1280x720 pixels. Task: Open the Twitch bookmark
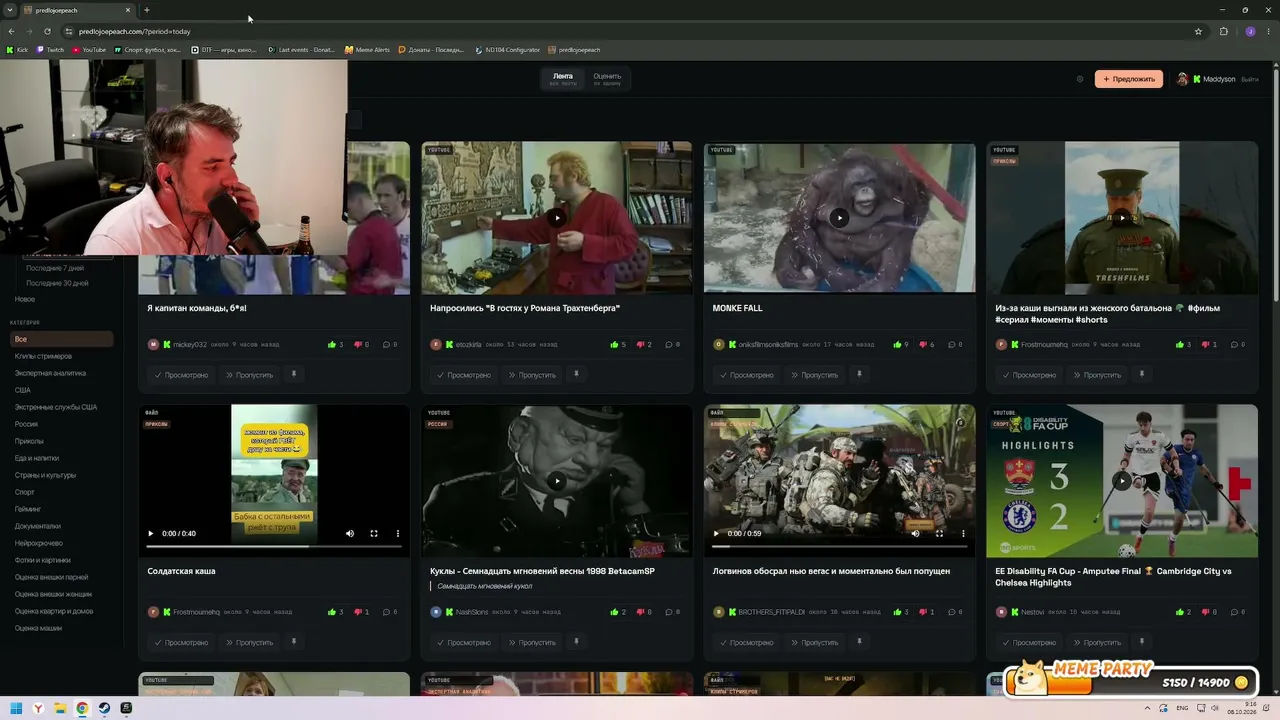(49, 50)
